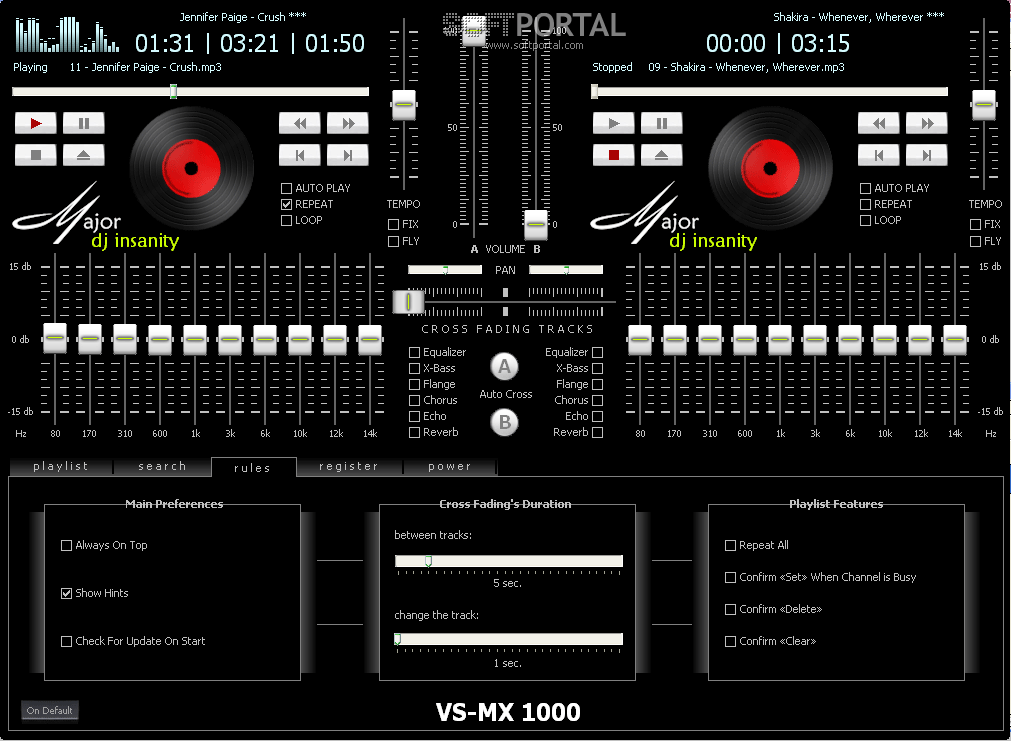Click deck A tempo slider handle
Screen dimensions: 1011x741
click(x=404, y=104)
